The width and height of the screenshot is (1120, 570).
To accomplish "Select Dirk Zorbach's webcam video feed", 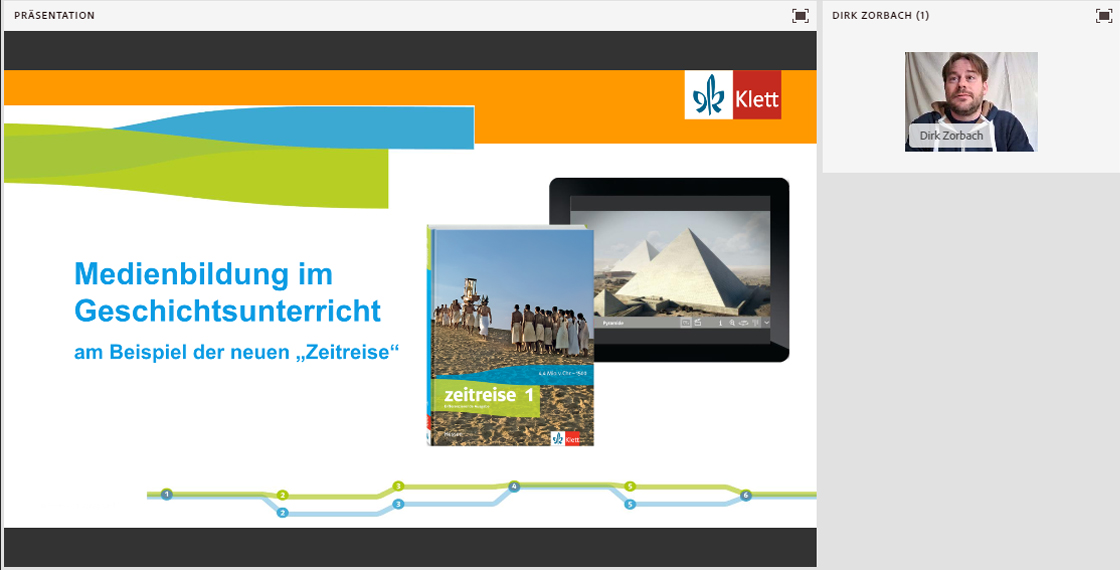I will click(971, 101).
